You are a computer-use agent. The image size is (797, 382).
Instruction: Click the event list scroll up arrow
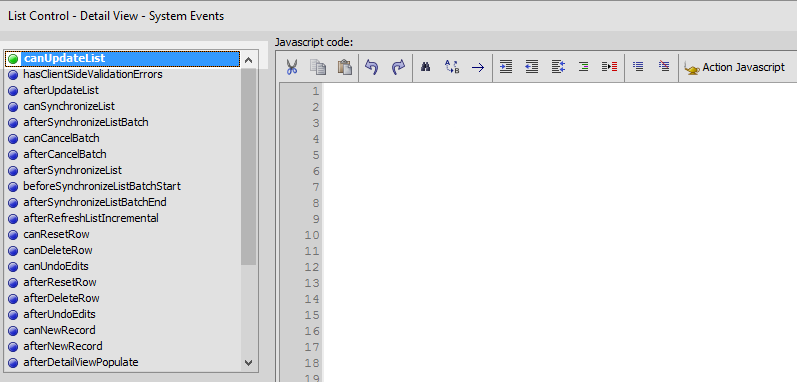pyautogui.click(x=249, y=60)
